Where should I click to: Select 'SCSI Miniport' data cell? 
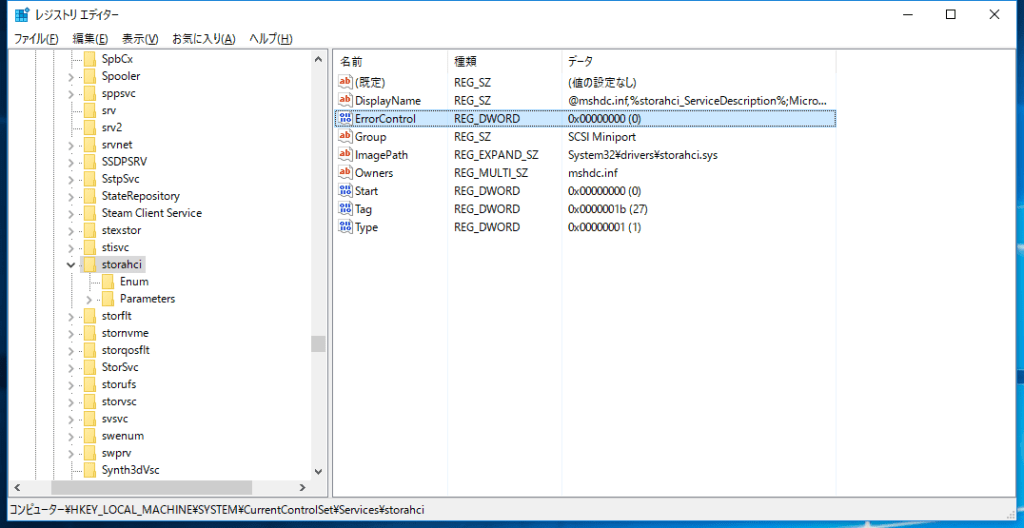[600, 137]
